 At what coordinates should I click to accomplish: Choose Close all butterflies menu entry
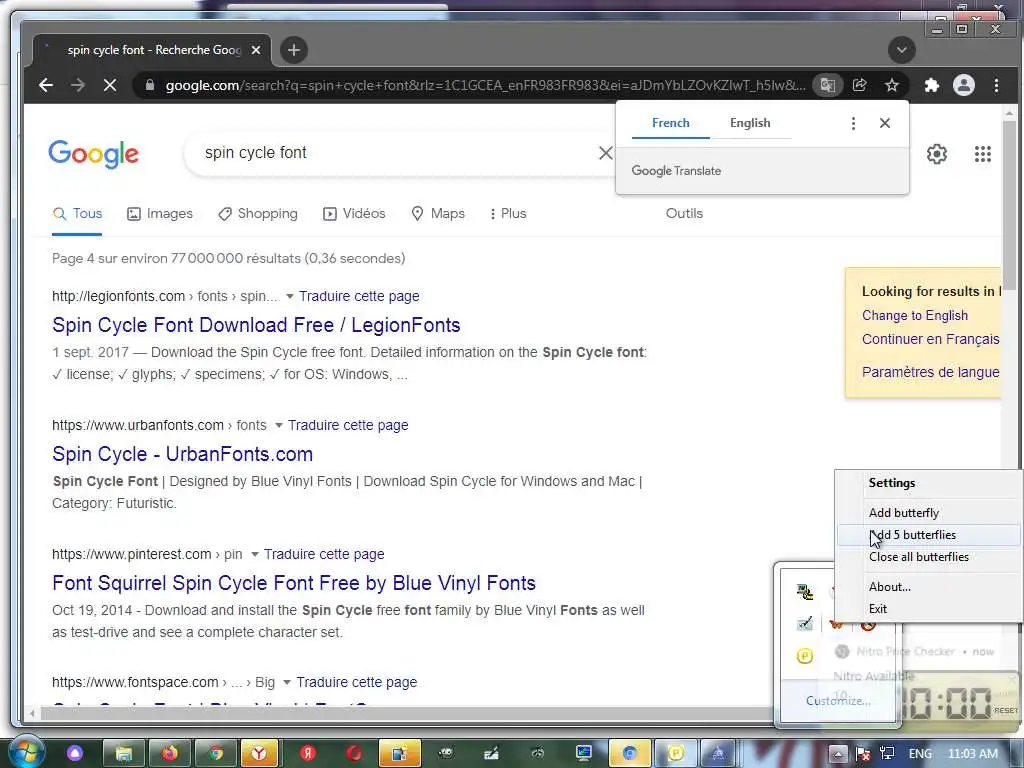click(929, 557)
